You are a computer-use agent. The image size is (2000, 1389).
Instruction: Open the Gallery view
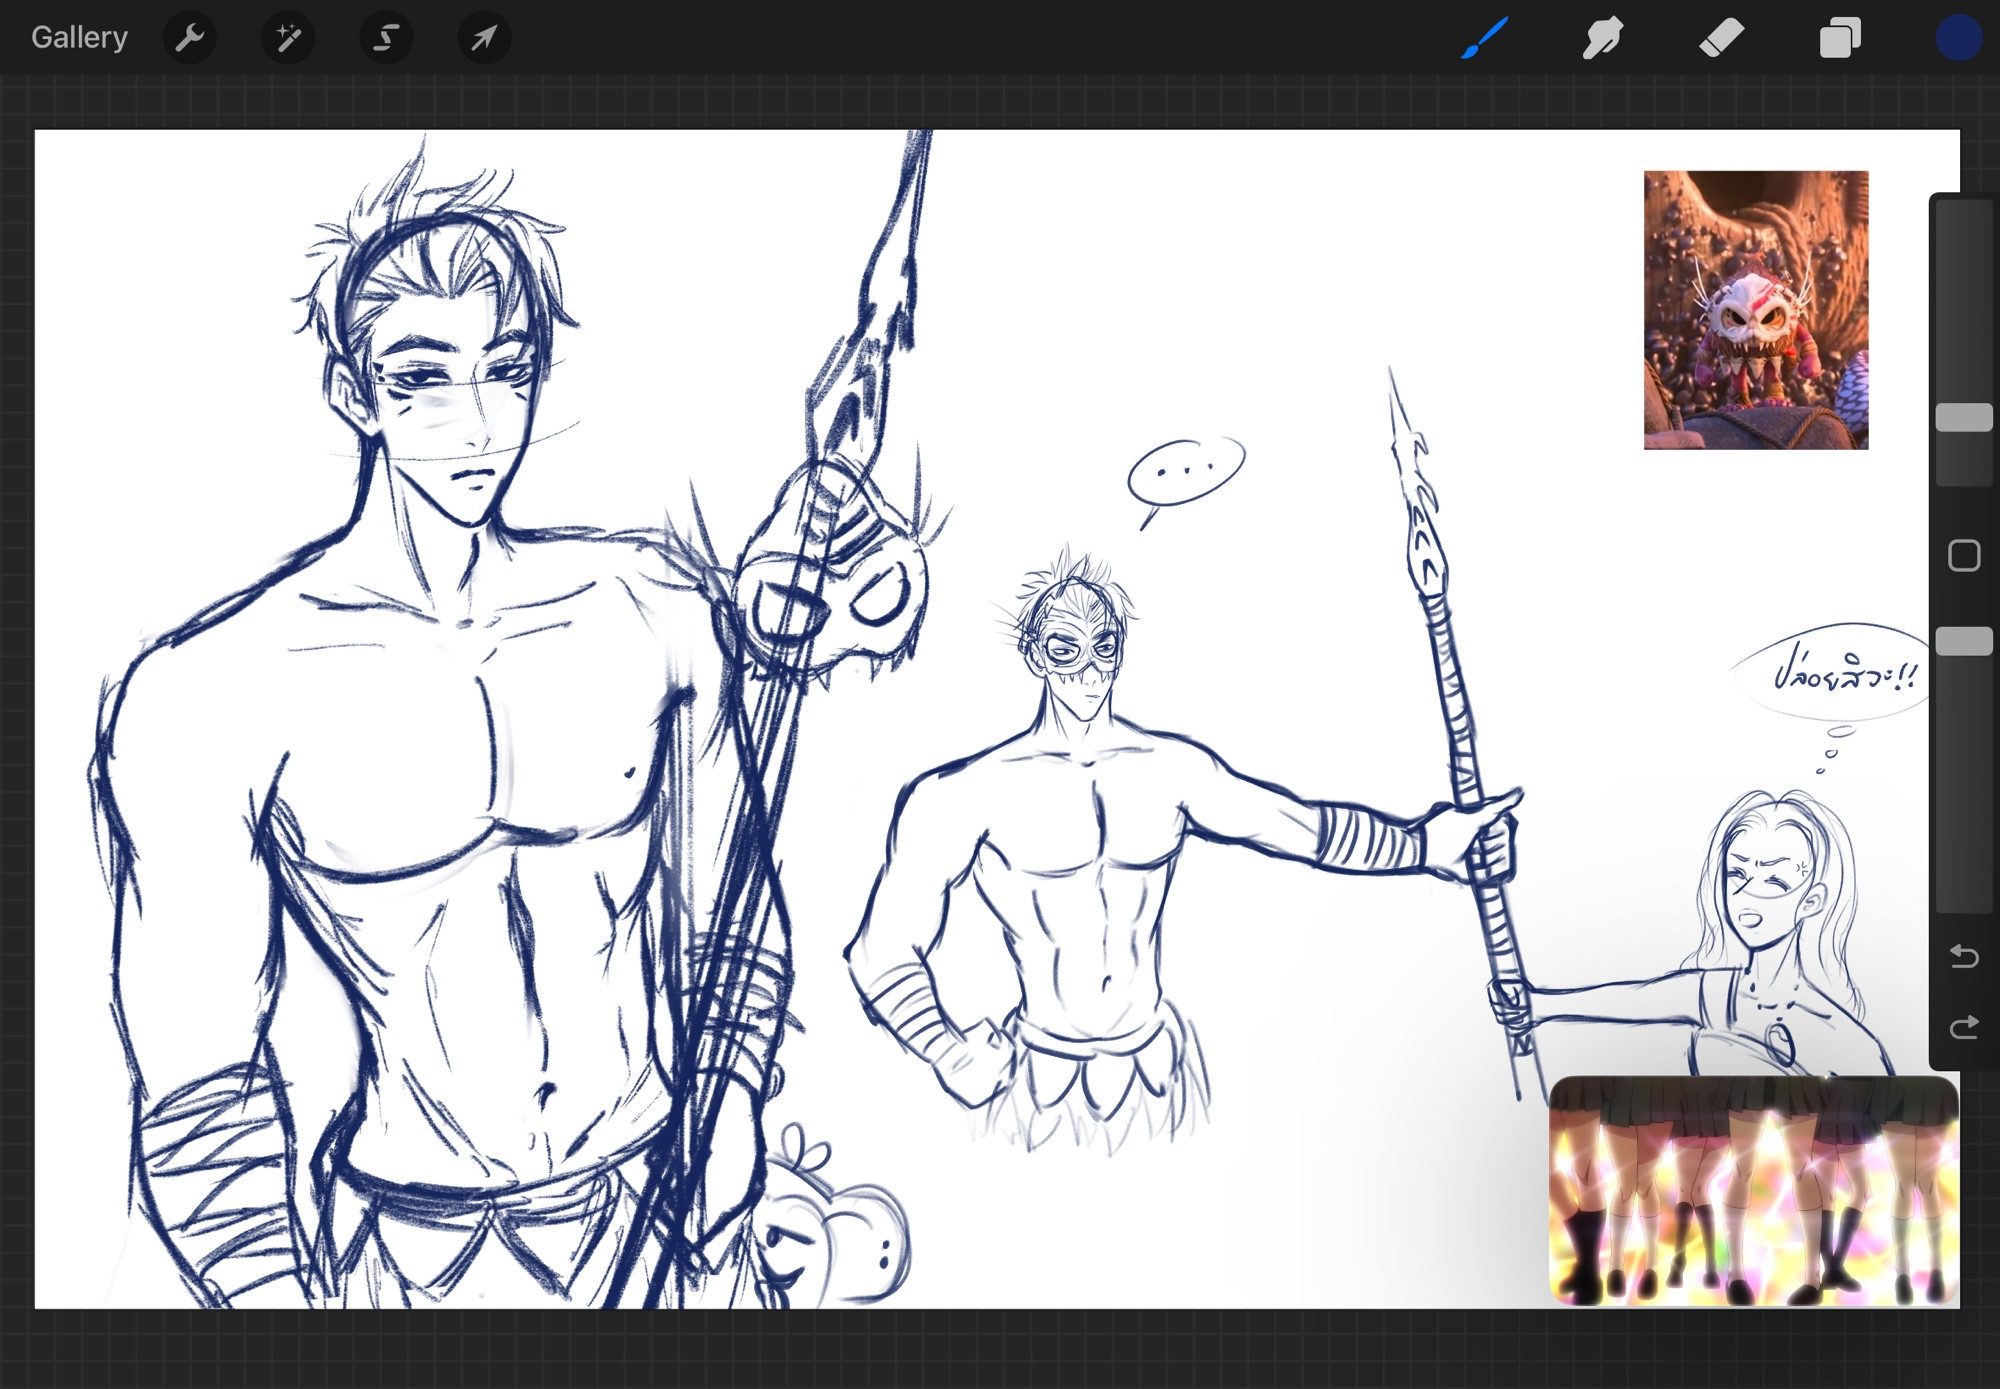coord(79,38)
